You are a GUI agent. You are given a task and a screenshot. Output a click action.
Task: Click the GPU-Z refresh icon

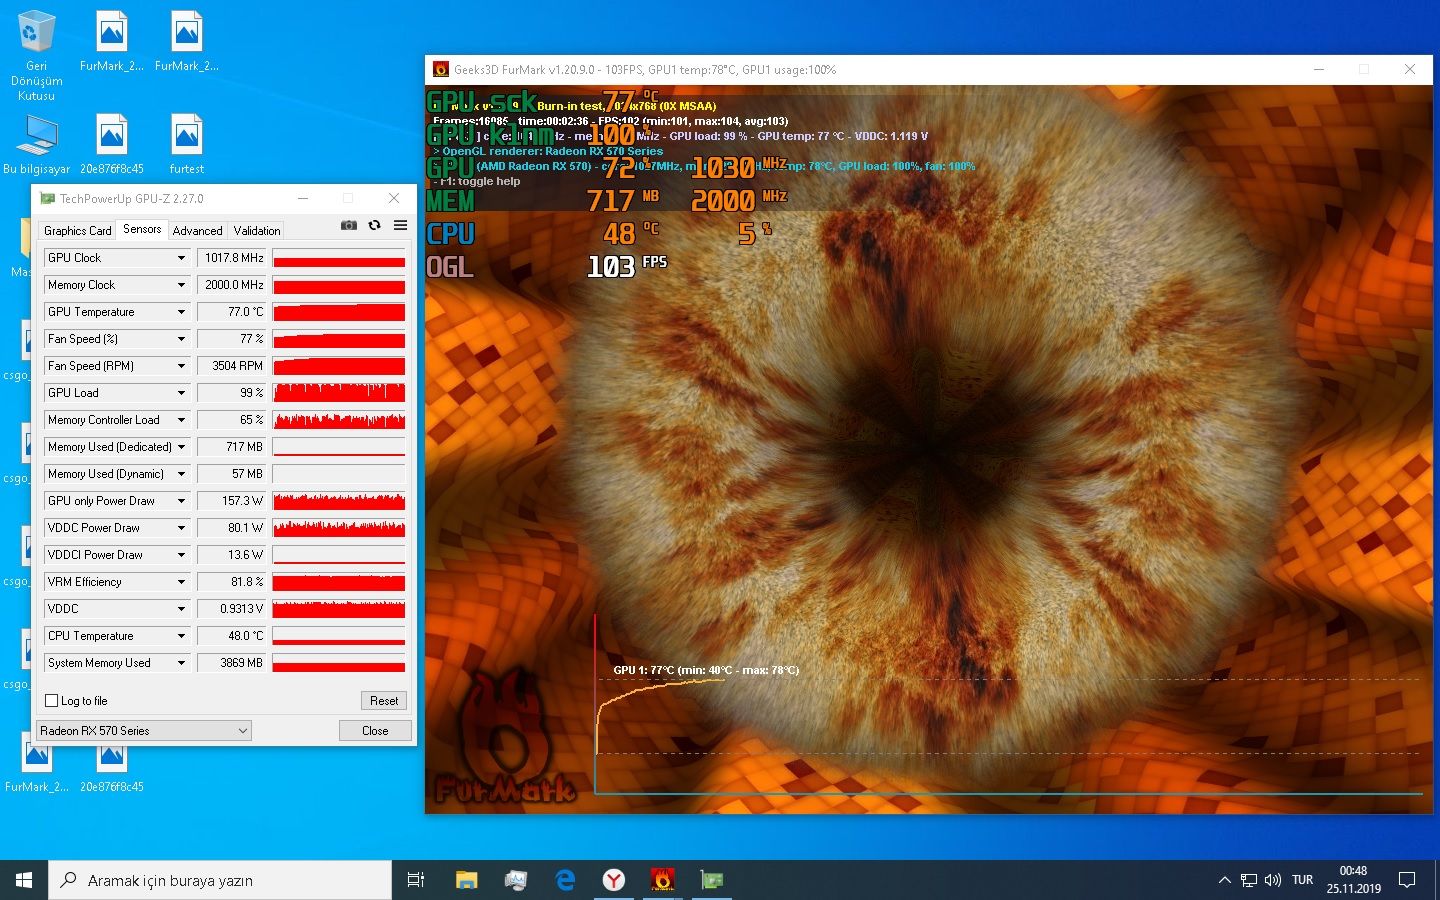tap(375, 225)
